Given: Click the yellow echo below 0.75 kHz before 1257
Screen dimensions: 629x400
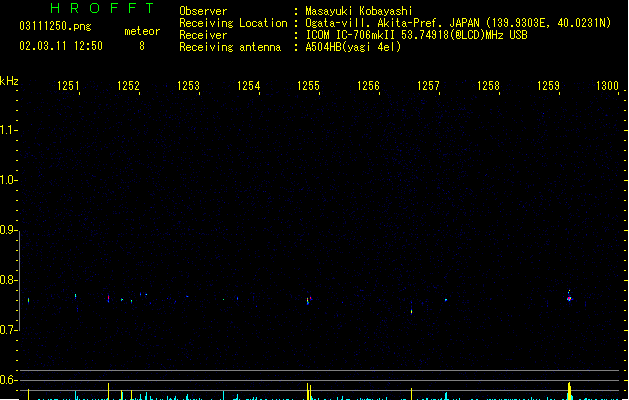Looking at the screenshot, I should point(412,311).
